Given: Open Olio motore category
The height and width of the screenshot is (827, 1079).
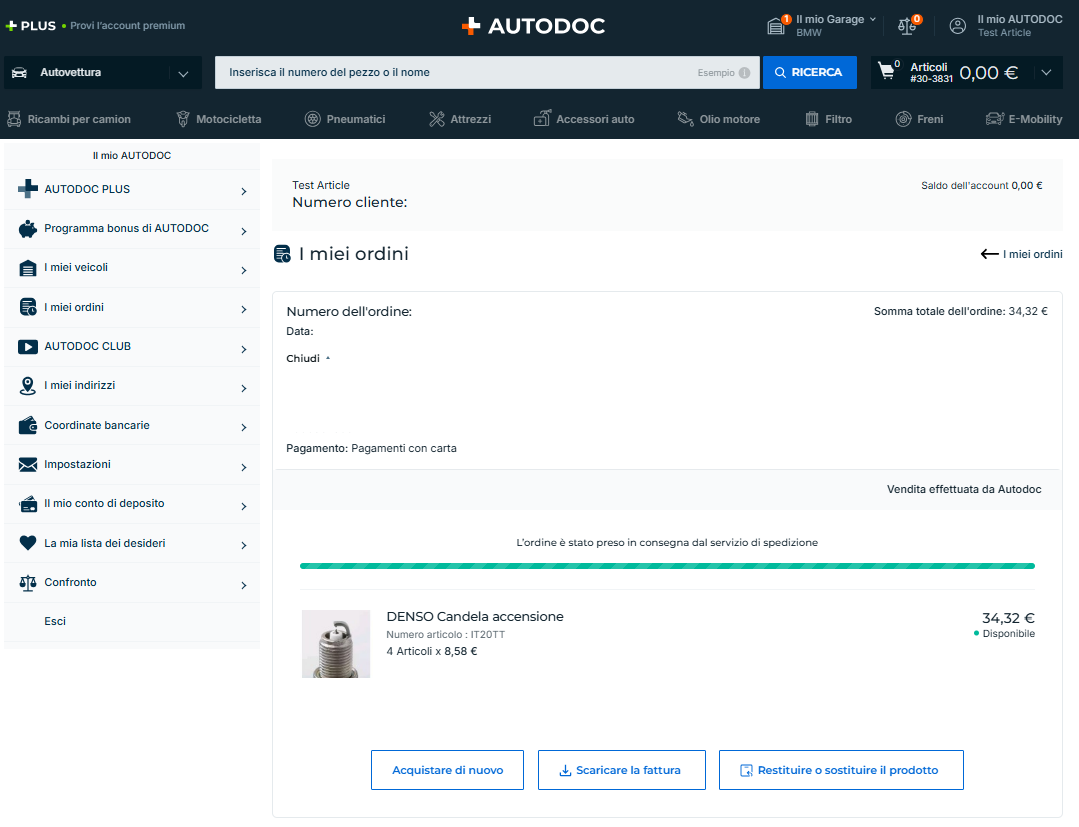Looking at the screenshot, I should pyautogui.click(x=718, y=119).
